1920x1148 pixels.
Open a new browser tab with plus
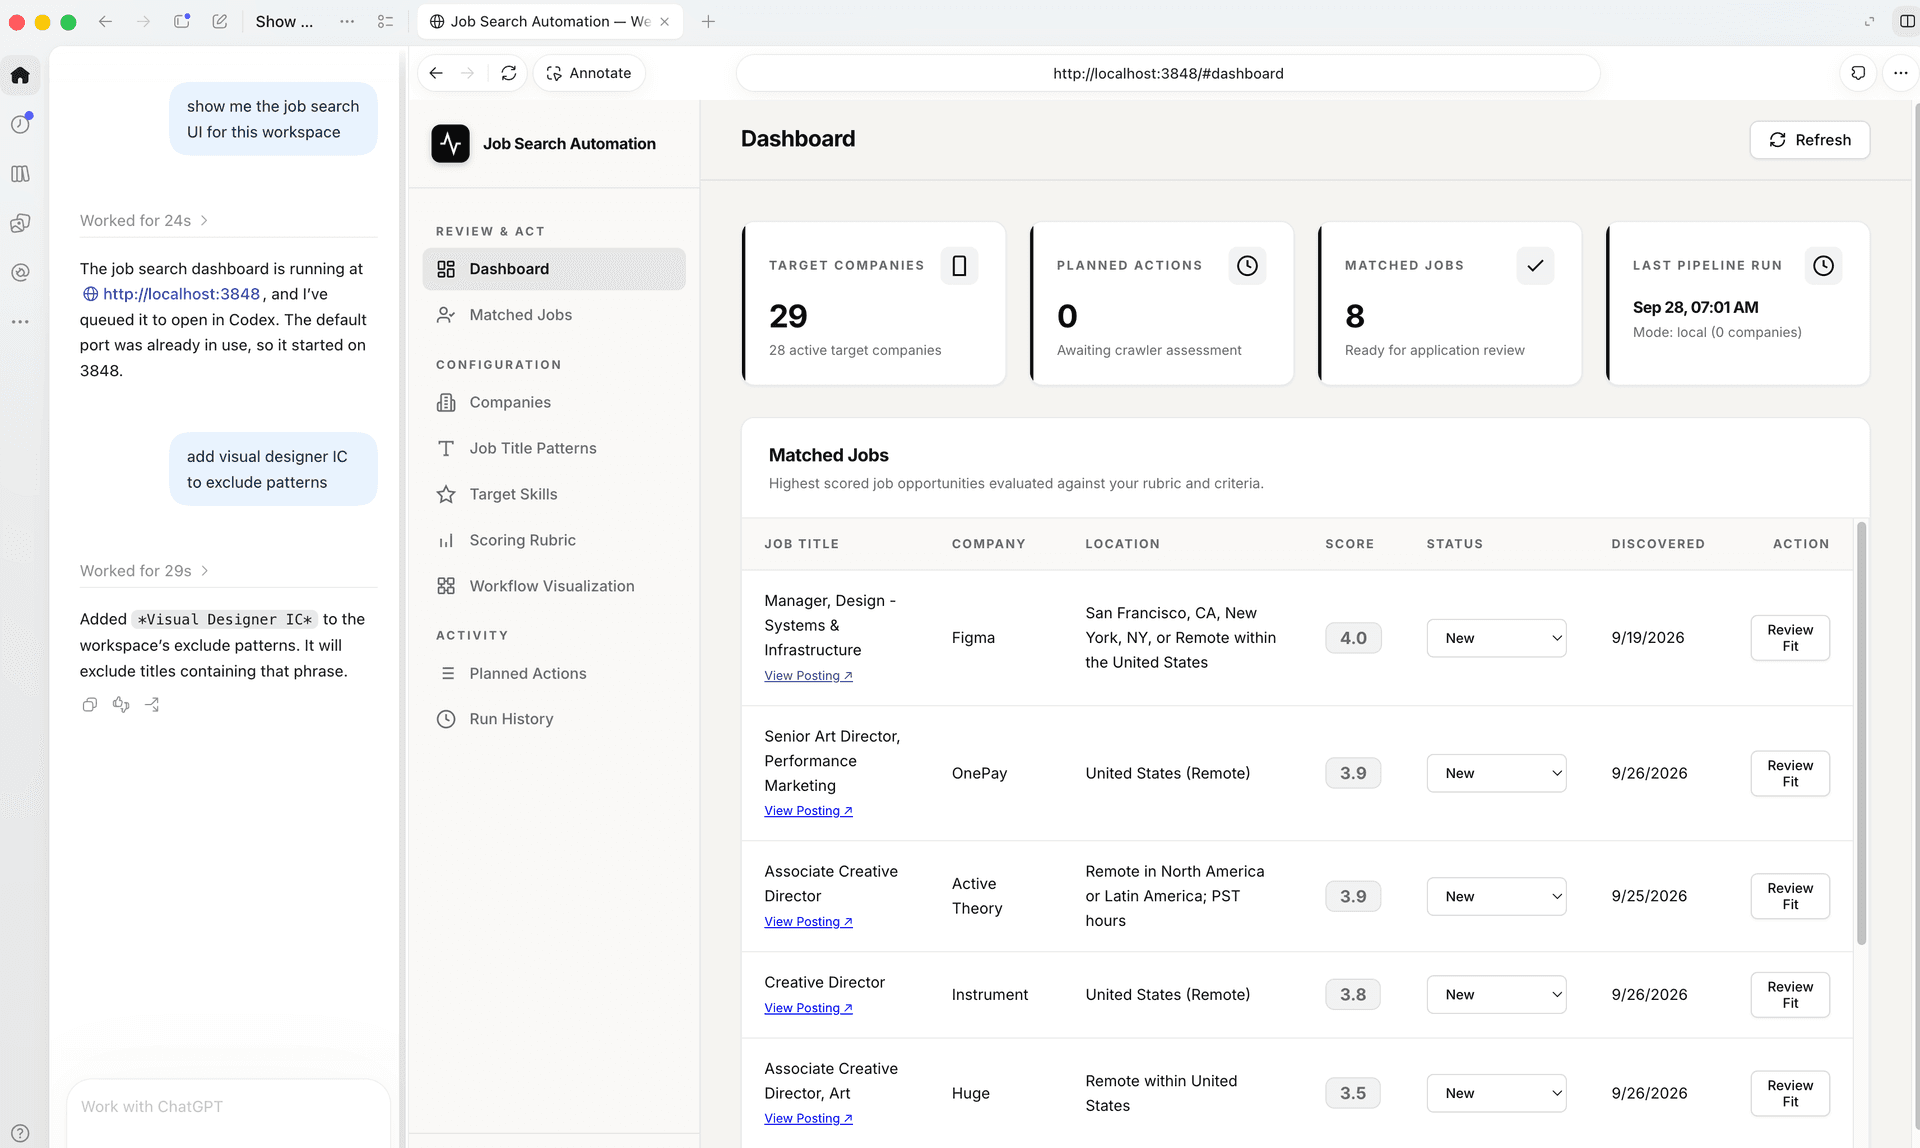click(708, 21)
